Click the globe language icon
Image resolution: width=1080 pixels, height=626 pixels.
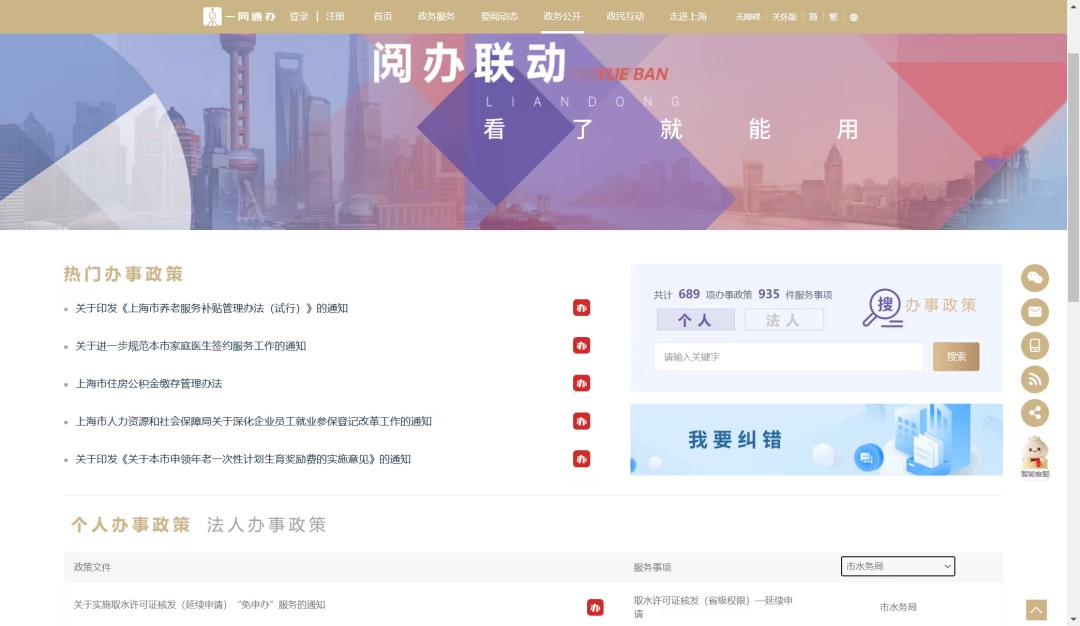(x=854, y=17)
